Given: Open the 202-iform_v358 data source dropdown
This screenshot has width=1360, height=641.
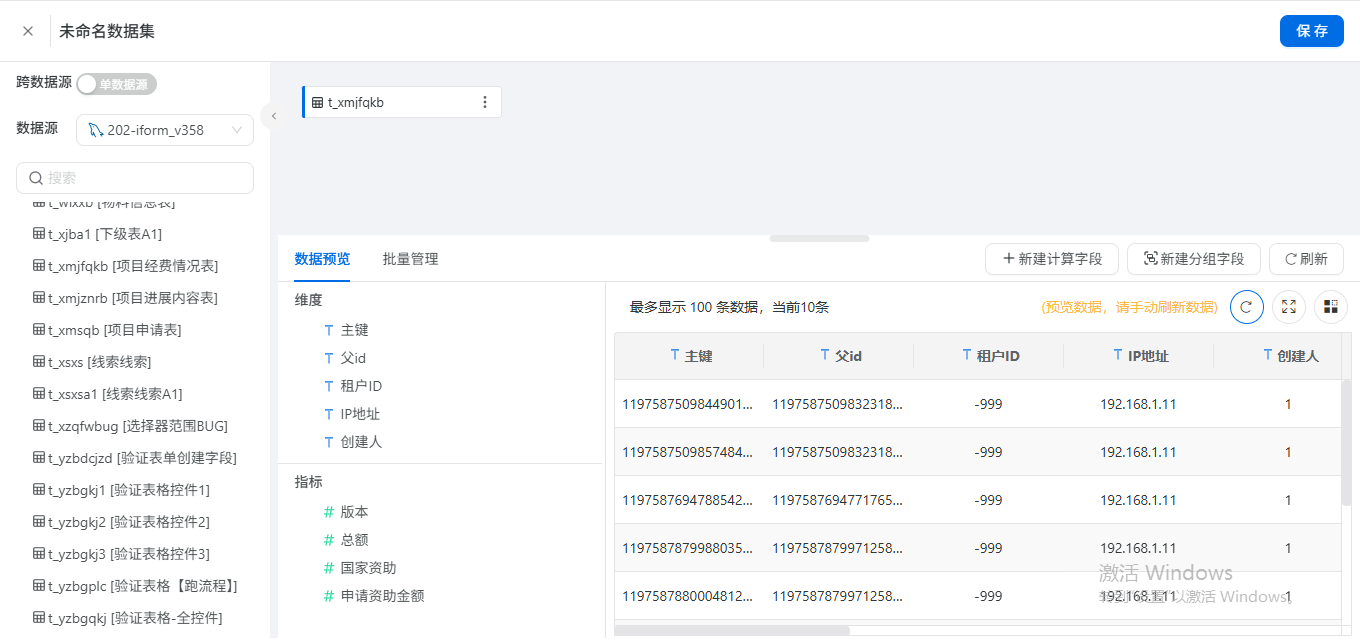Looking at the screenshot, I should [x=165, y=130].
